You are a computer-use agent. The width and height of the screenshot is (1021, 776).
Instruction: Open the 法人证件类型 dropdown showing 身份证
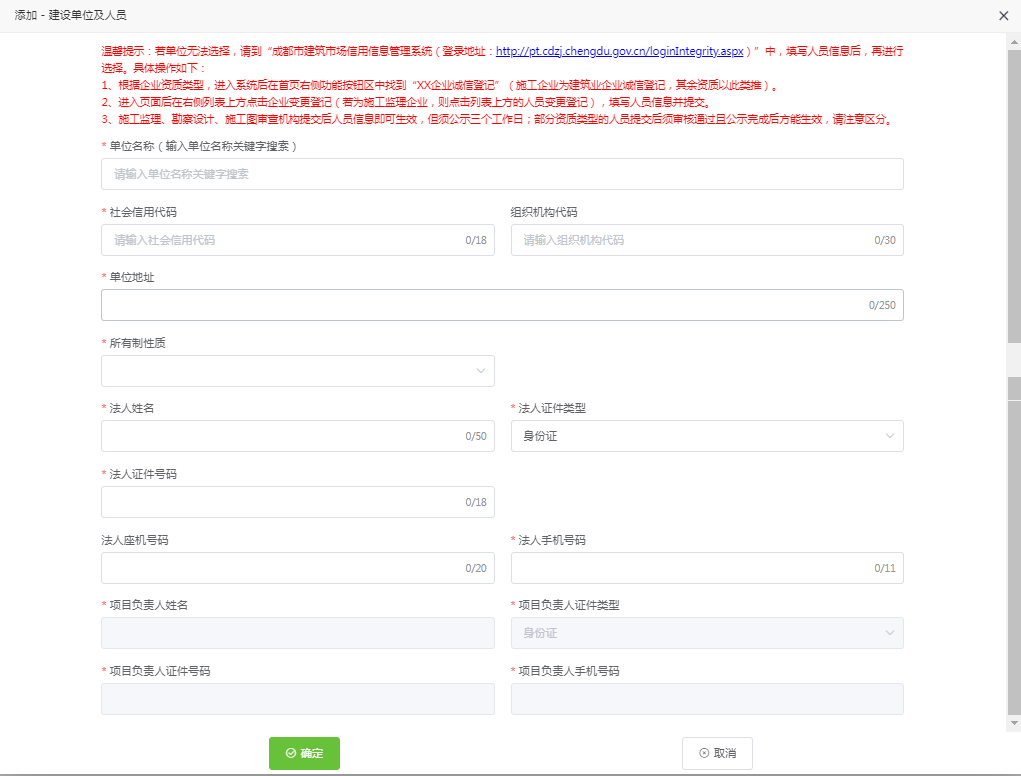point(707,436)
